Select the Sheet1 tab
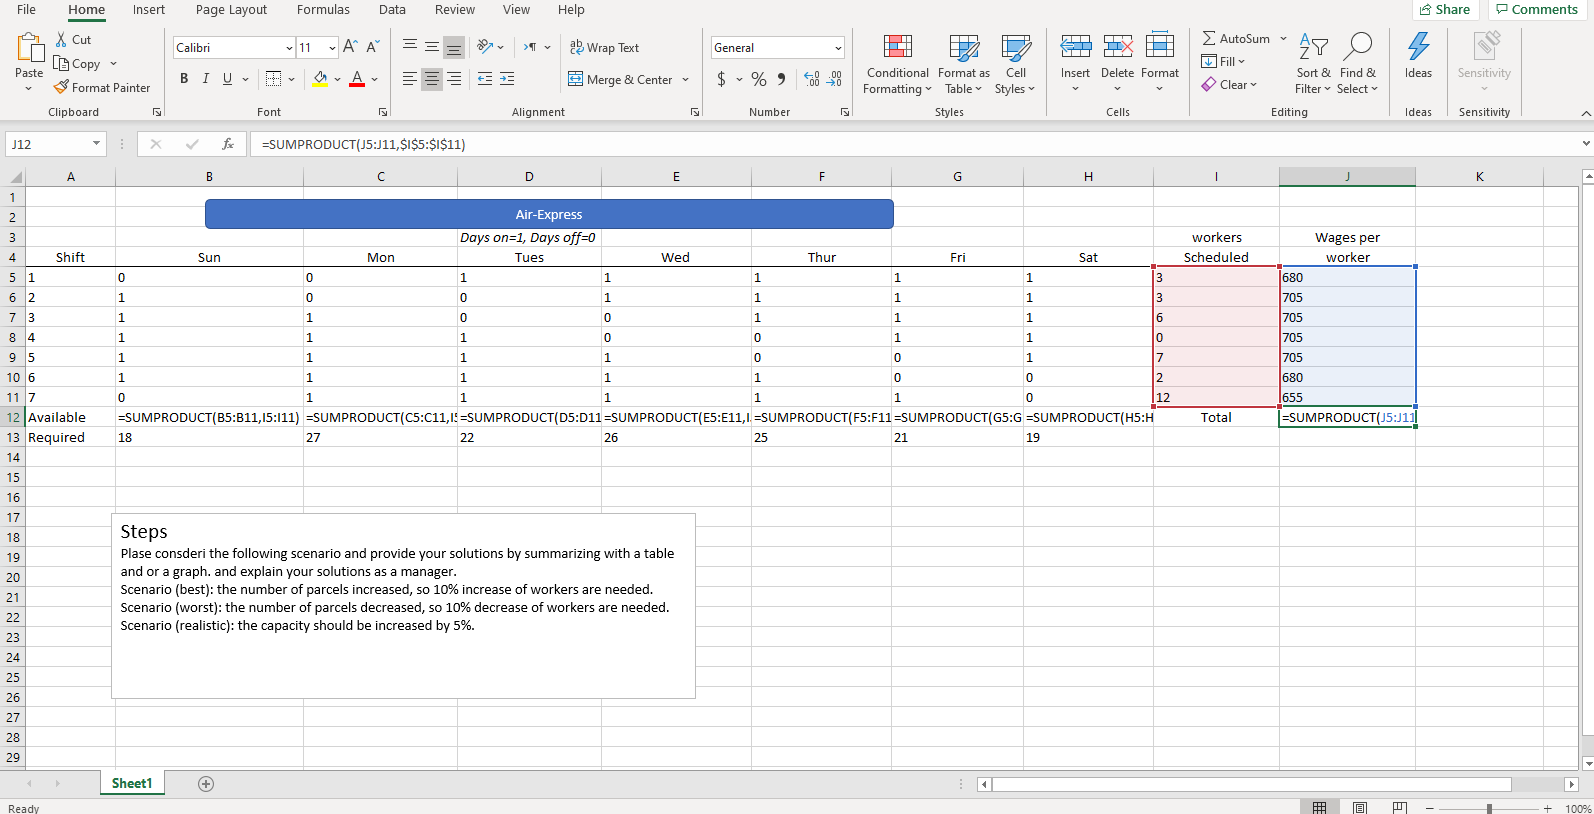The width and height of the screenshot is (1594, 814). coord(132,784)
